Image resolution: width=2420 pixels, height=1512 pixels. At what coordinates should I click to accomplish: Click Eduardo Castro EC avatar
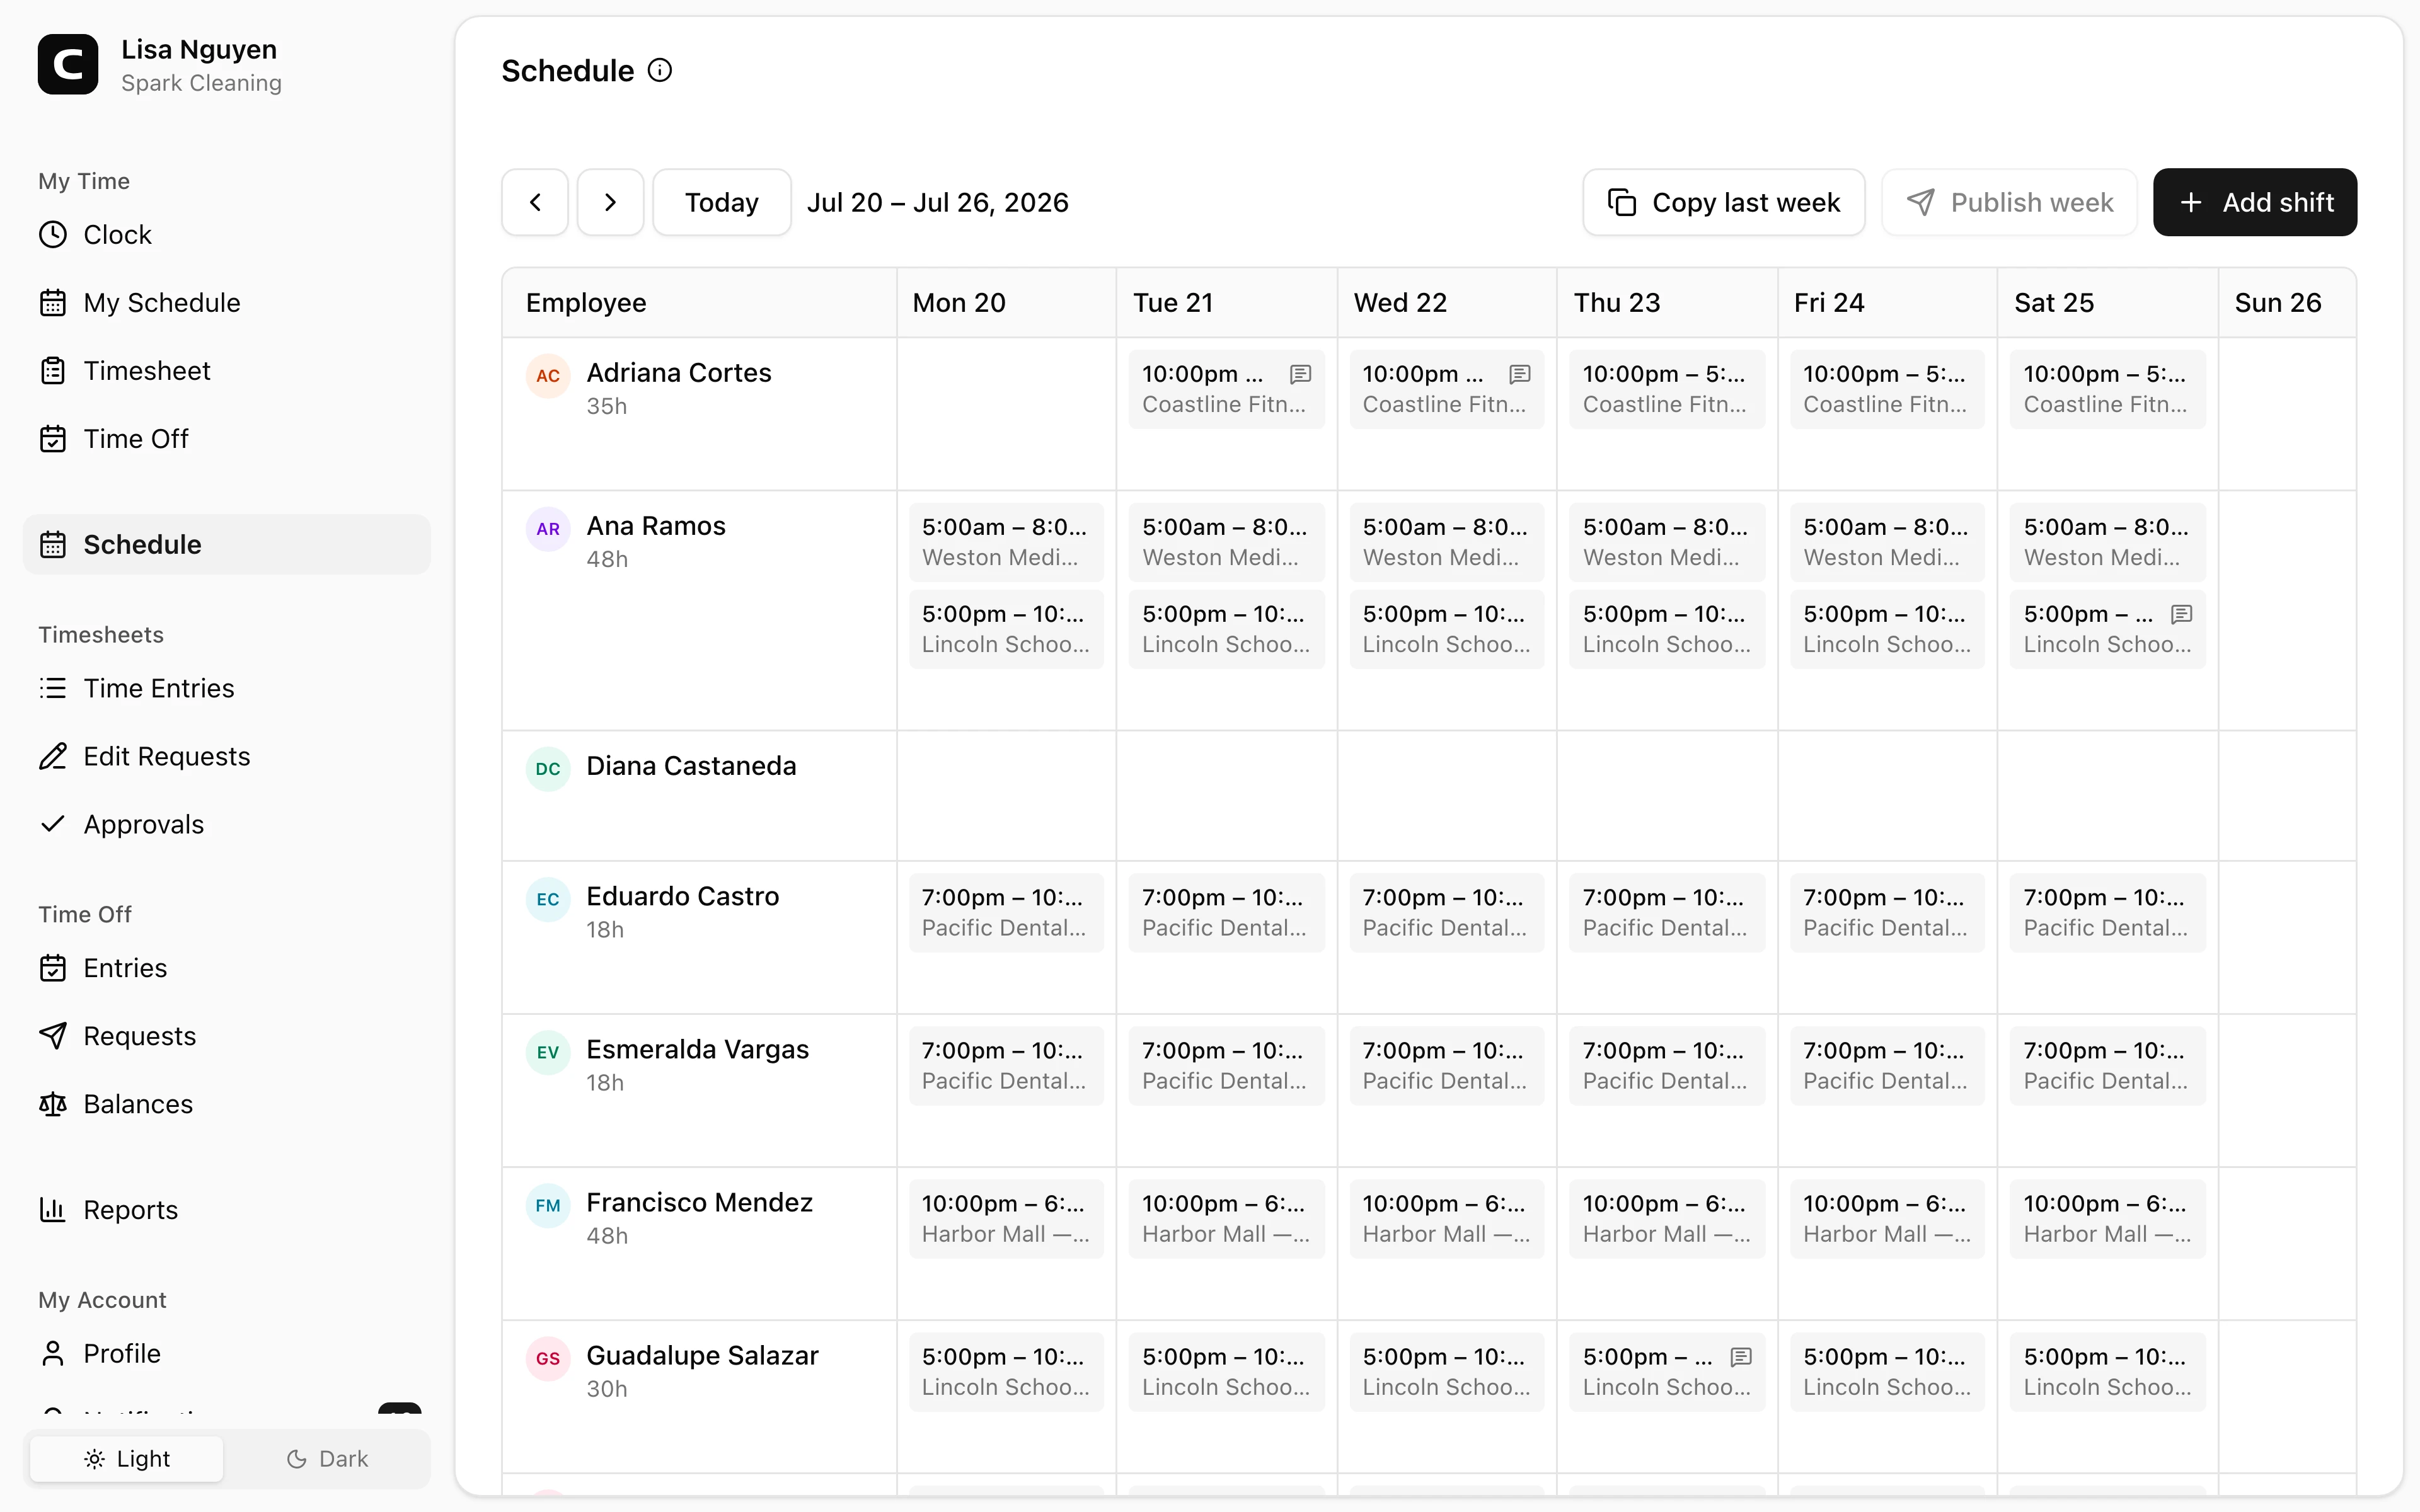548,899
